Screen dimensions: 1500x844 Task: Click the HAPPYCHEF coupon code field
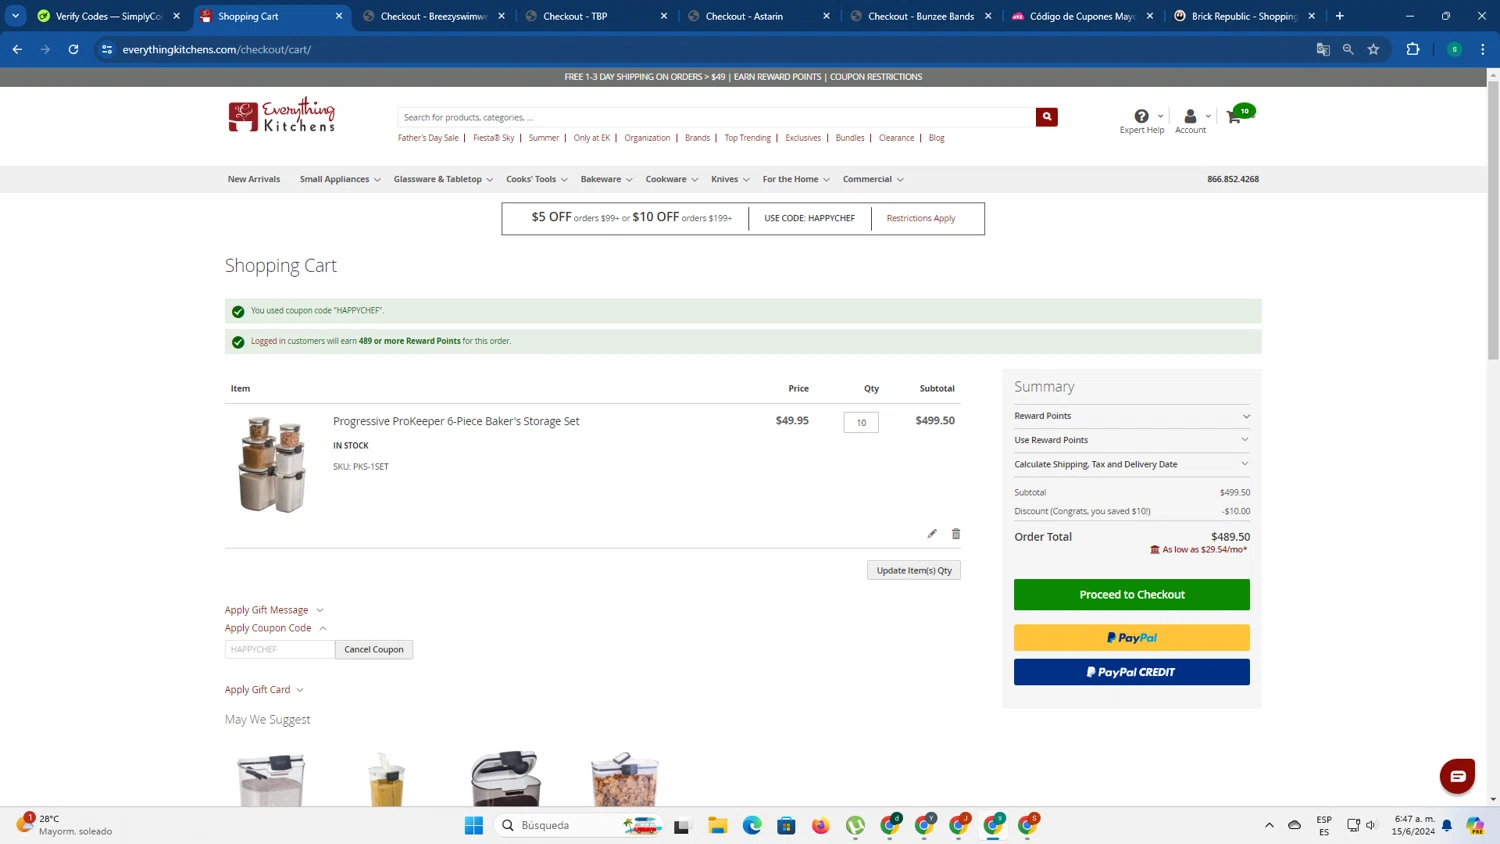pyautogui.click(x=280, y=649)
